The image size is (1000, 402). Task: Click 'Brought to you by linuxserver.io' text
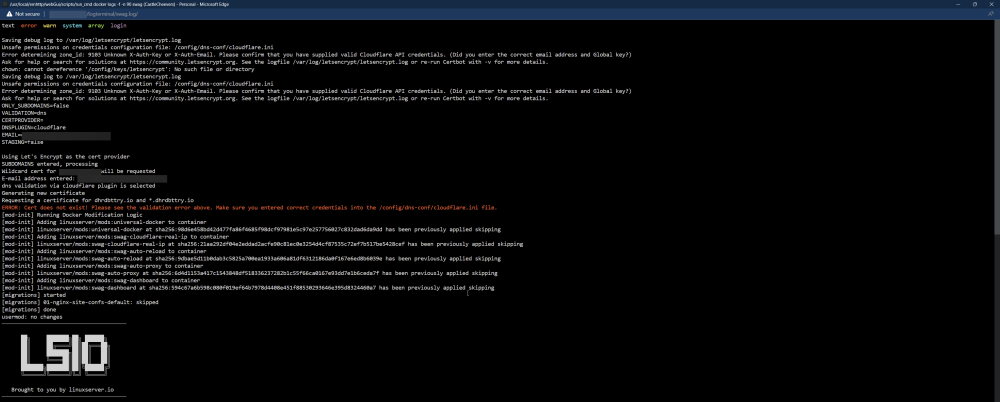click(62, 389)
